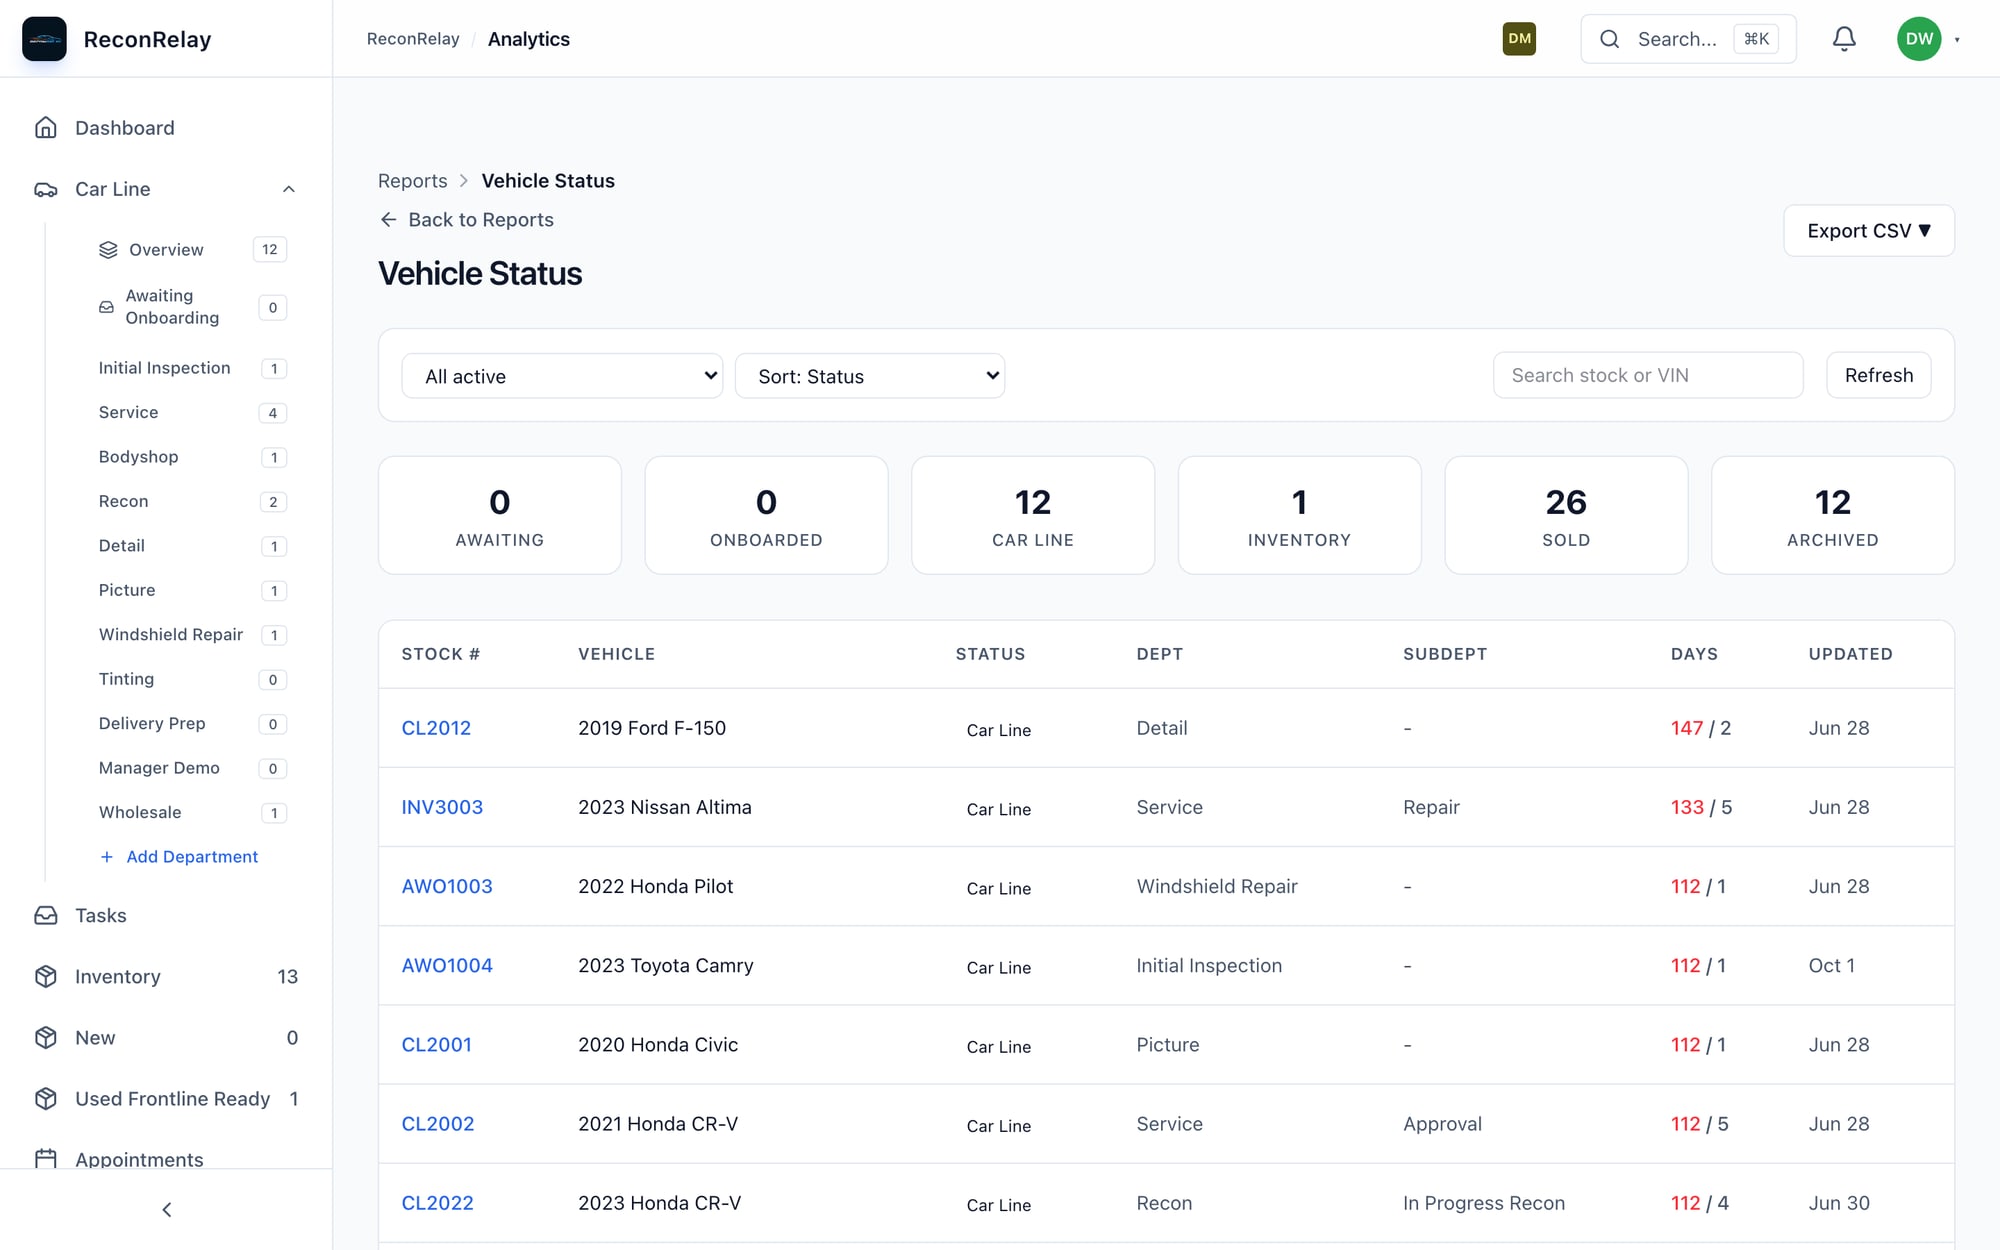Click the back arrow icon beside Back to Reports

coord(388,220)
